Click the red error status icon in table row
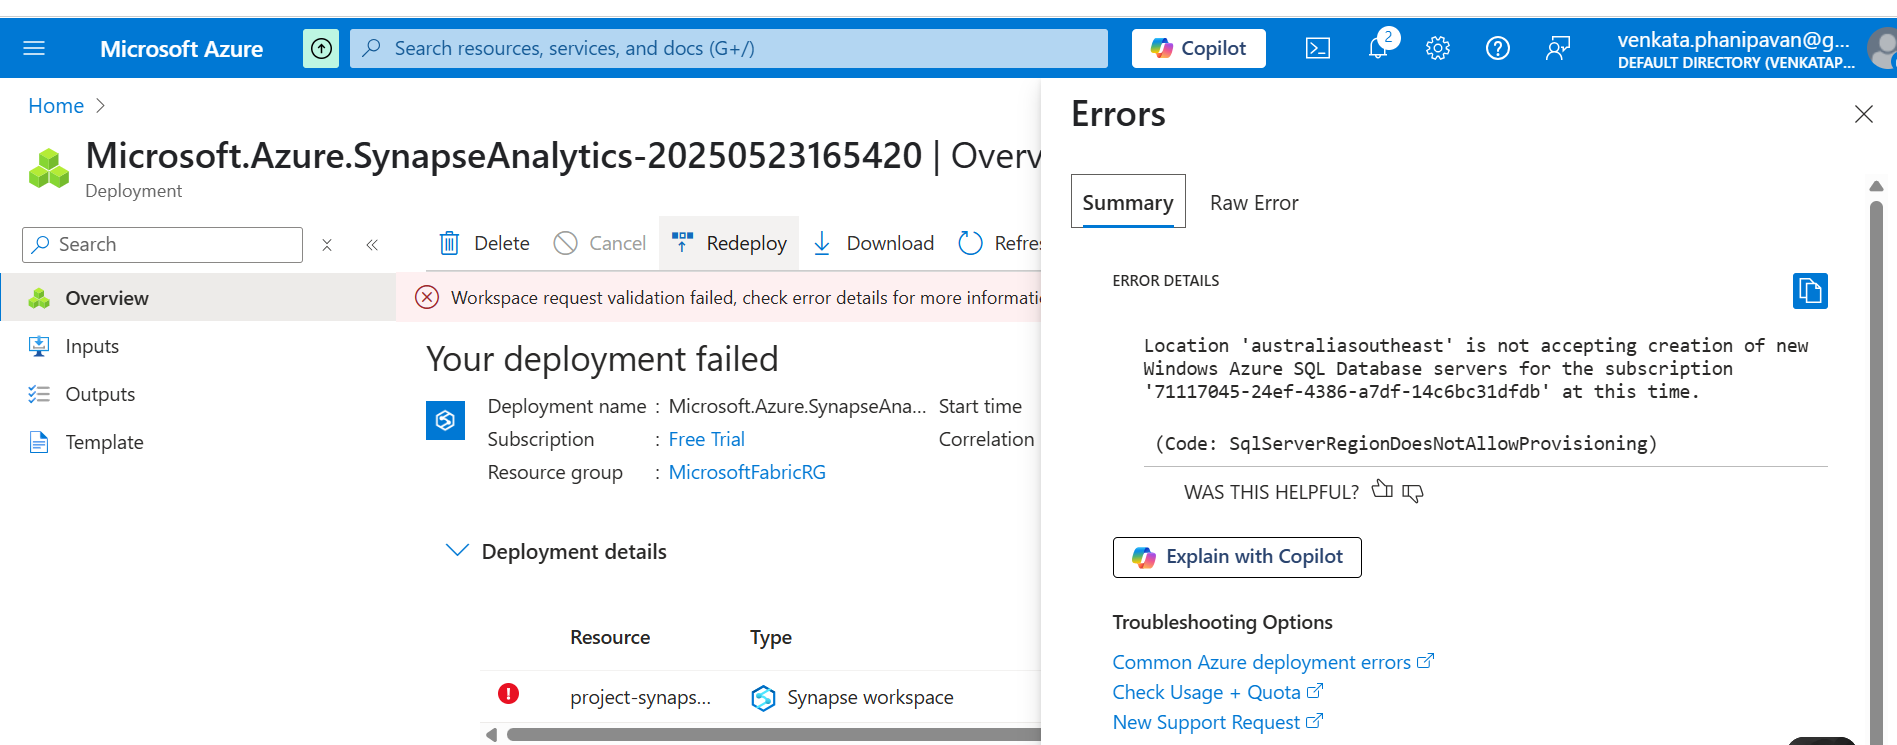Image resolution: width=1897 pixels, height=745 pixels. [x=508, y=694]
